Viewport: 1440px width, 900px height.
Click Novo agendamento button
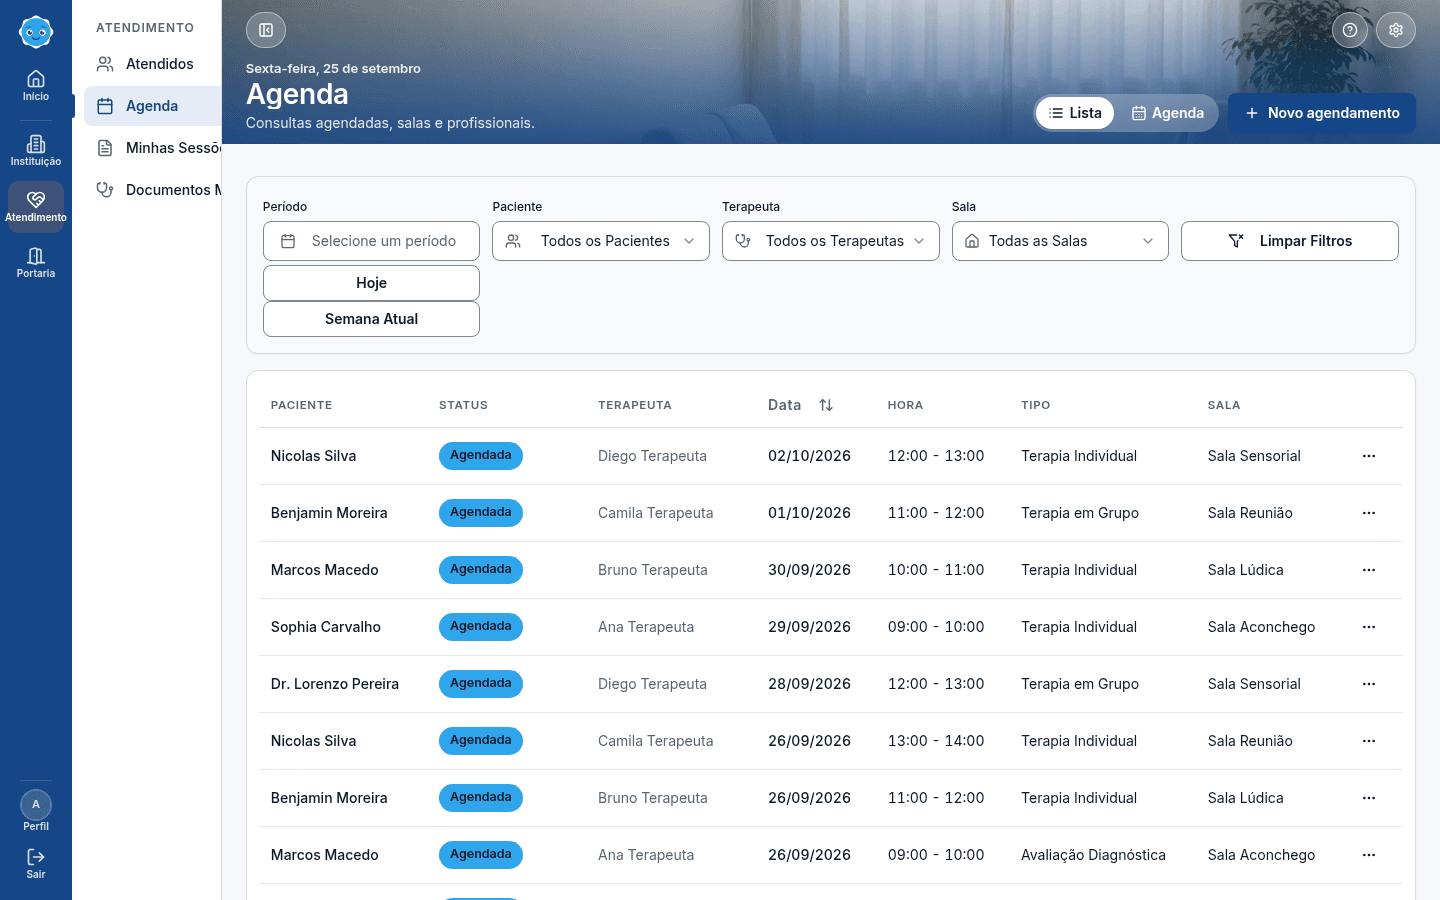click(1322, 113)
